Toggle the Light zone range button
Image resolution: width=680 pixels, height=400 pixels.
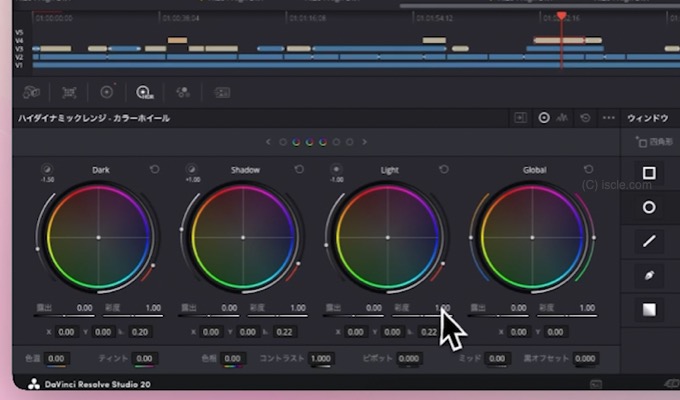pyautogui.click(x=336, y=170)
